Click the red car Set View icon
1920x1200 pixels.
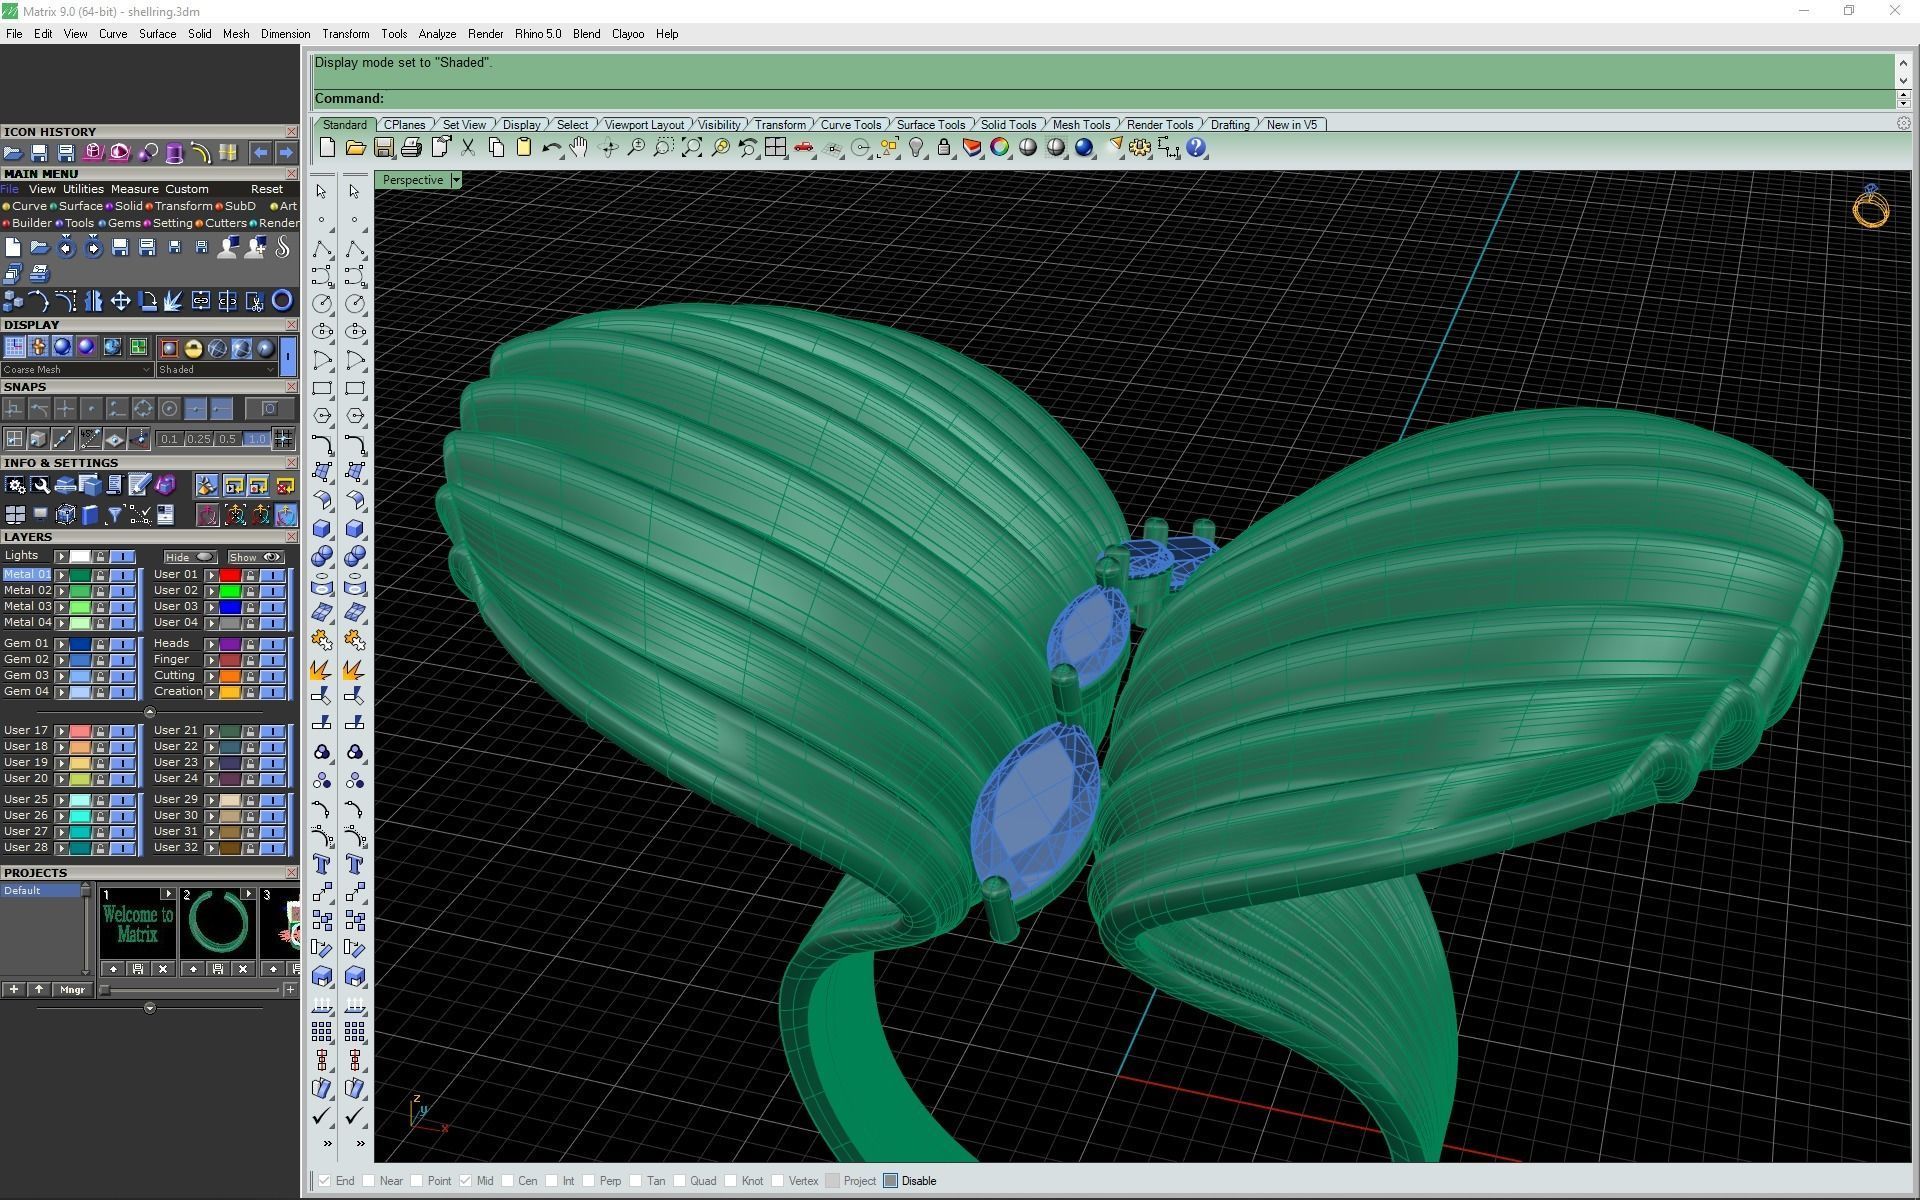coord(803,148)
